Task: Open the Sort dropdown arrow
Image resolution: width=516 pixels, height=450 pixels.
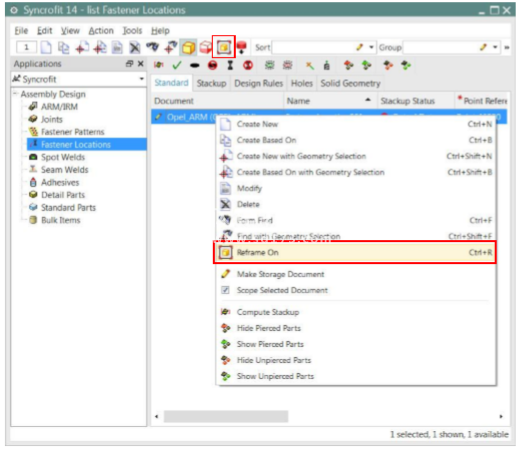Action: click(371, 47)
